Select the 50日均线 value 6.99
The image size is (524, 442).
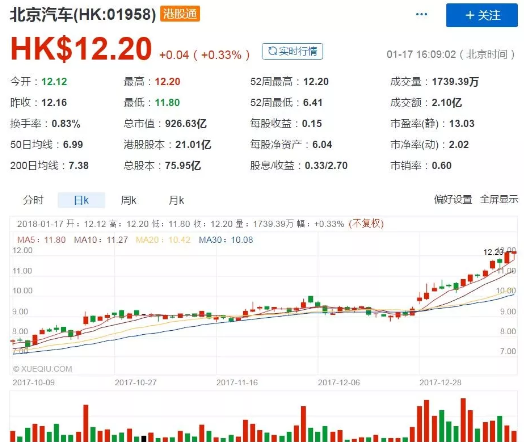(73, 145)
